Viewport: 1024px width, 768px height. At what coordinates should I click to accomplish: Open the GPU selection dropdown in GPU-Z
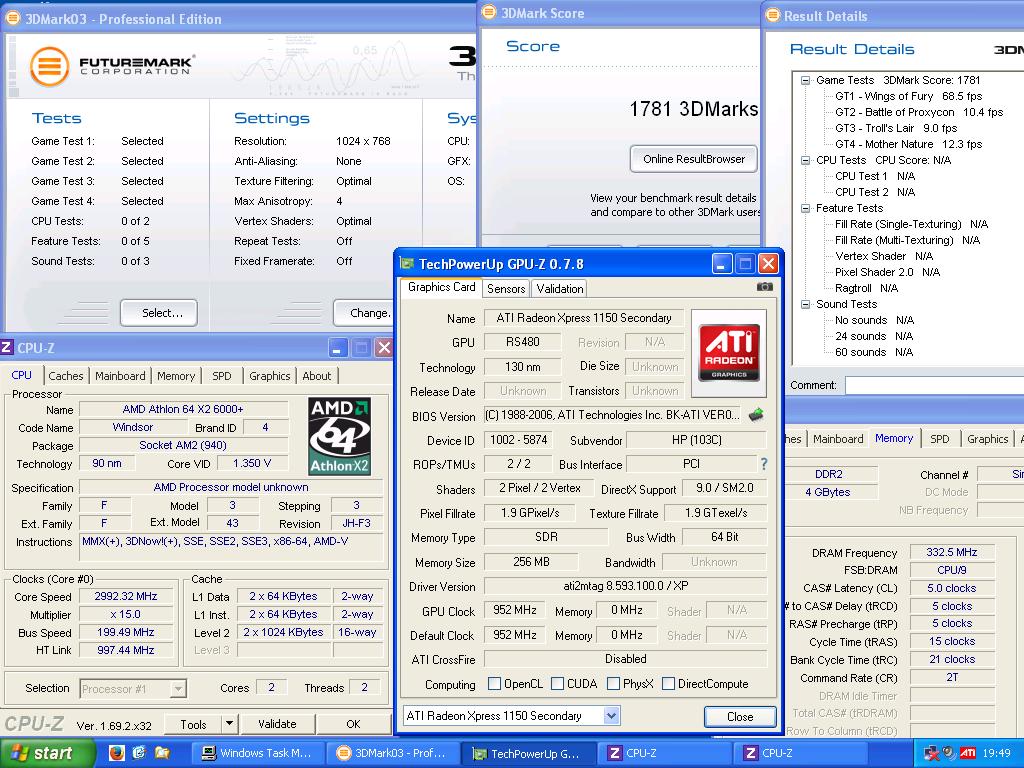coord(611,716)
